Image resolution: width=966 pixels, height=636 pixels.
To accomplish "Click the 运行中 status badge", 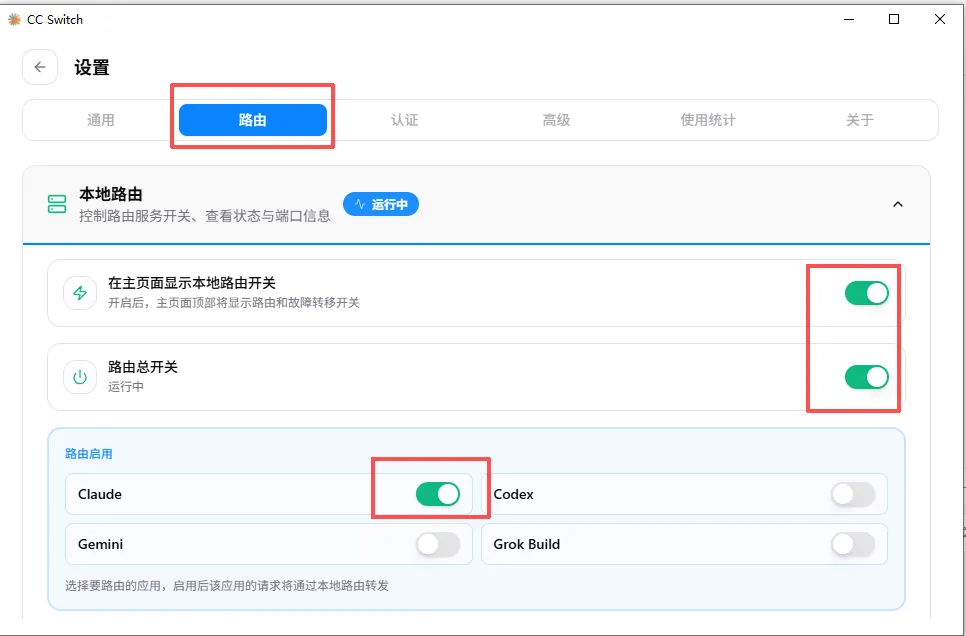I will point(381,205).
